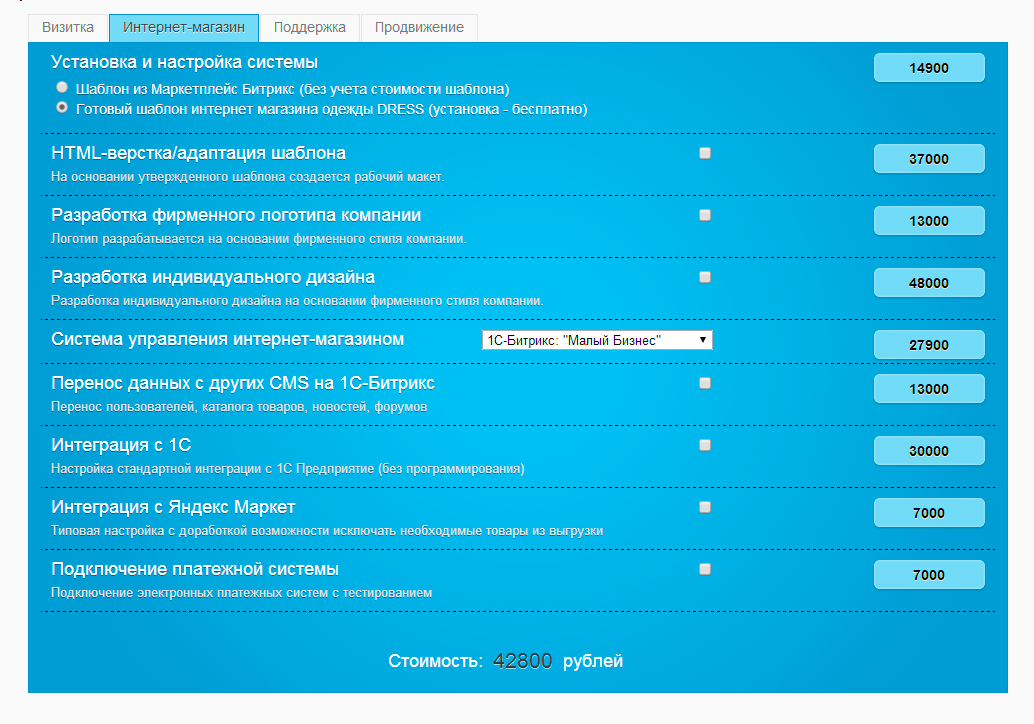This screenshot has height=724, width=1034.
Task: Go to the Продвижение tab
Action: point(419,27)
